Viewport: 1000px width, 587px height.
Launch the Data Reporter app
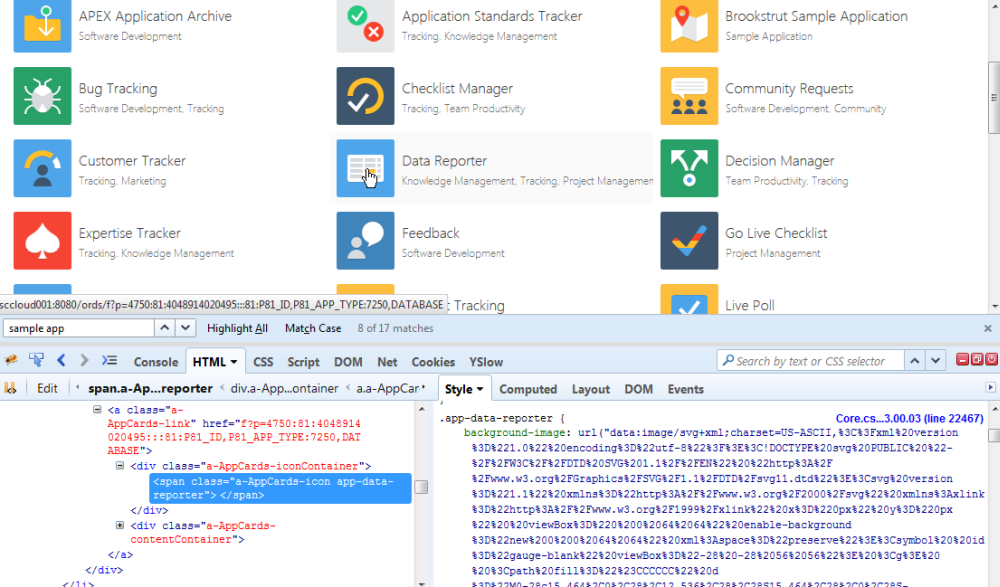click(365, 168)
